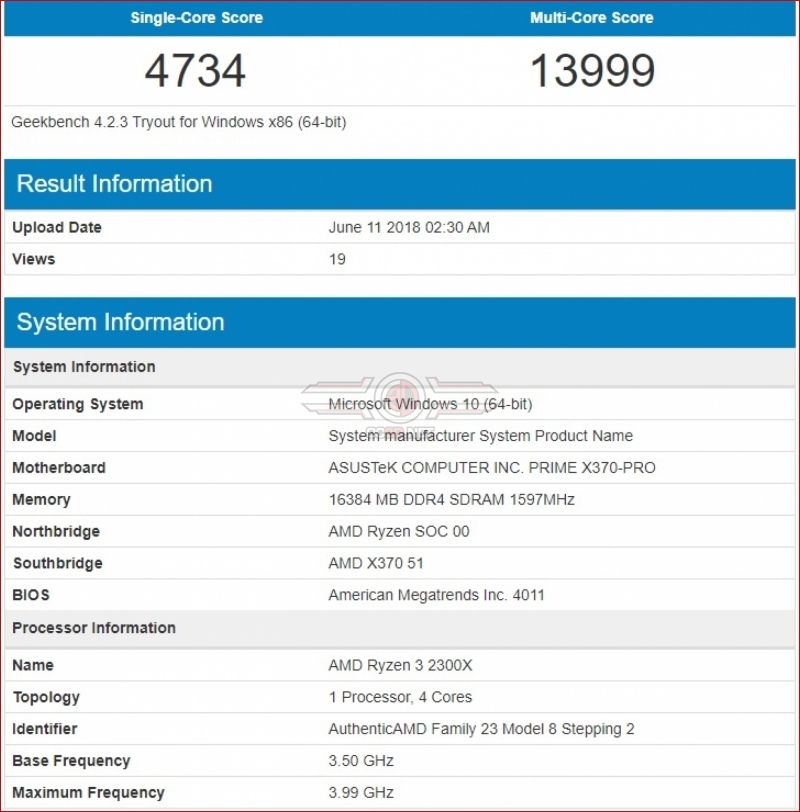The image size is (800, 812).
Task: Click the "Result Information" section heading
Action: pos(114,184)
